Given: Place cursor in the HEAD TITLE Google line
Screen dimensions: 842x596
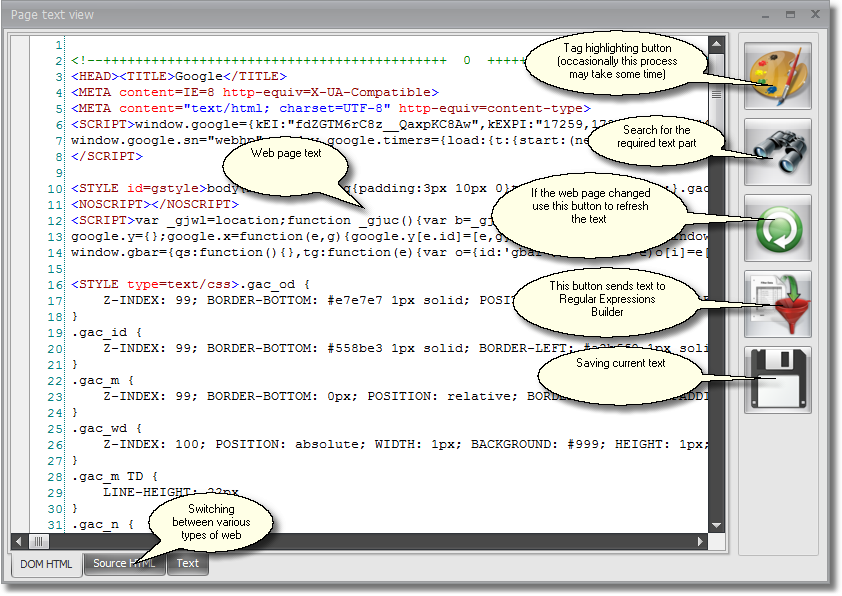Looking at the screenshot, I should click(178, 76).
